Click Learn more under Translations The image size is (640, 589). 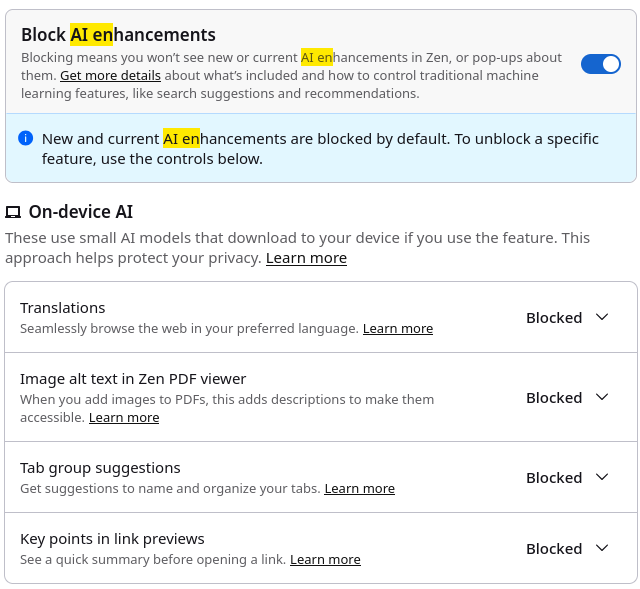click(398, 329)
